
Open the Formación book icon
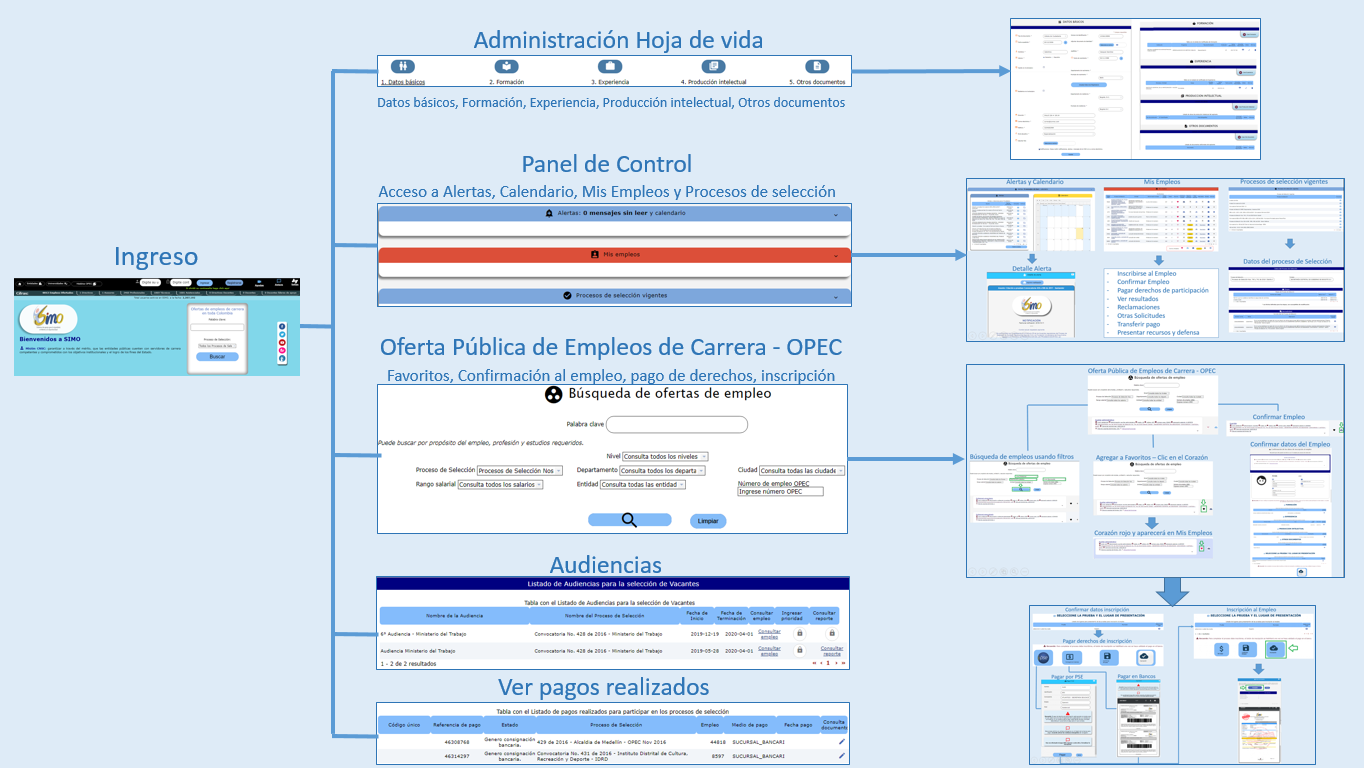point(508,67)
